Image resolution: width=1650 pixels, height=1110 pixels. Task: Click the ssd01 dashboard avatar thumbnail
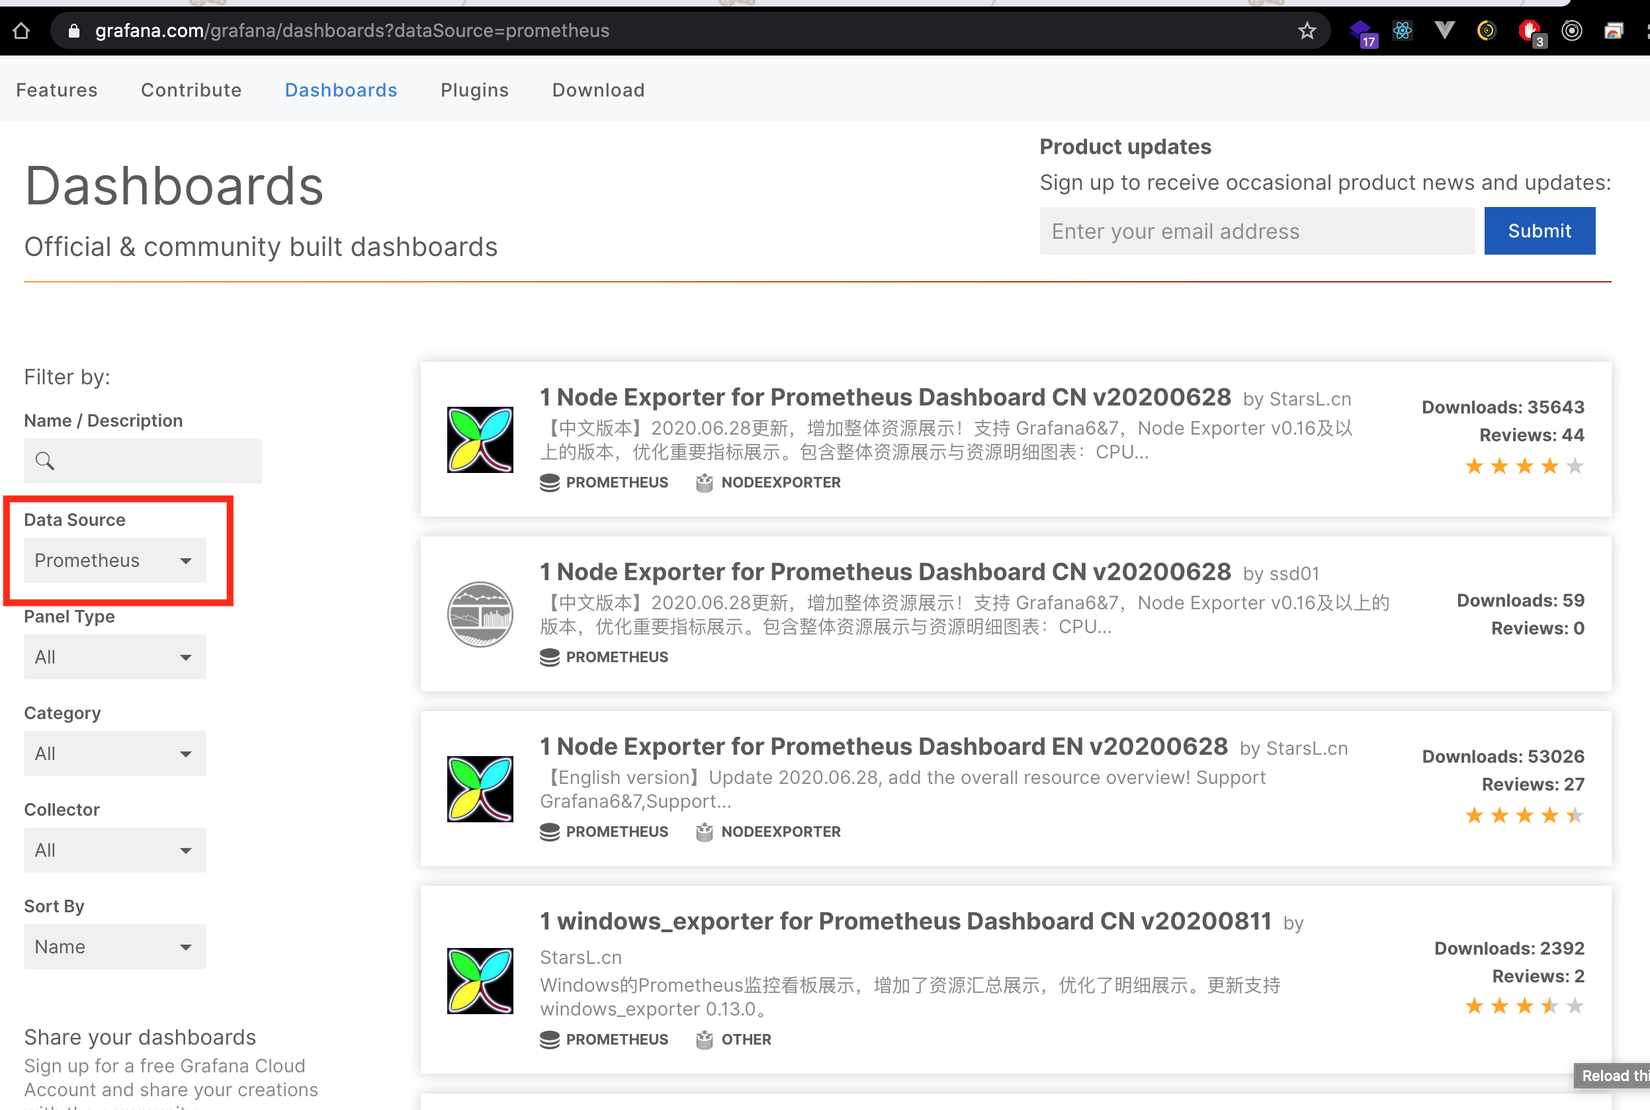[480, 614]
